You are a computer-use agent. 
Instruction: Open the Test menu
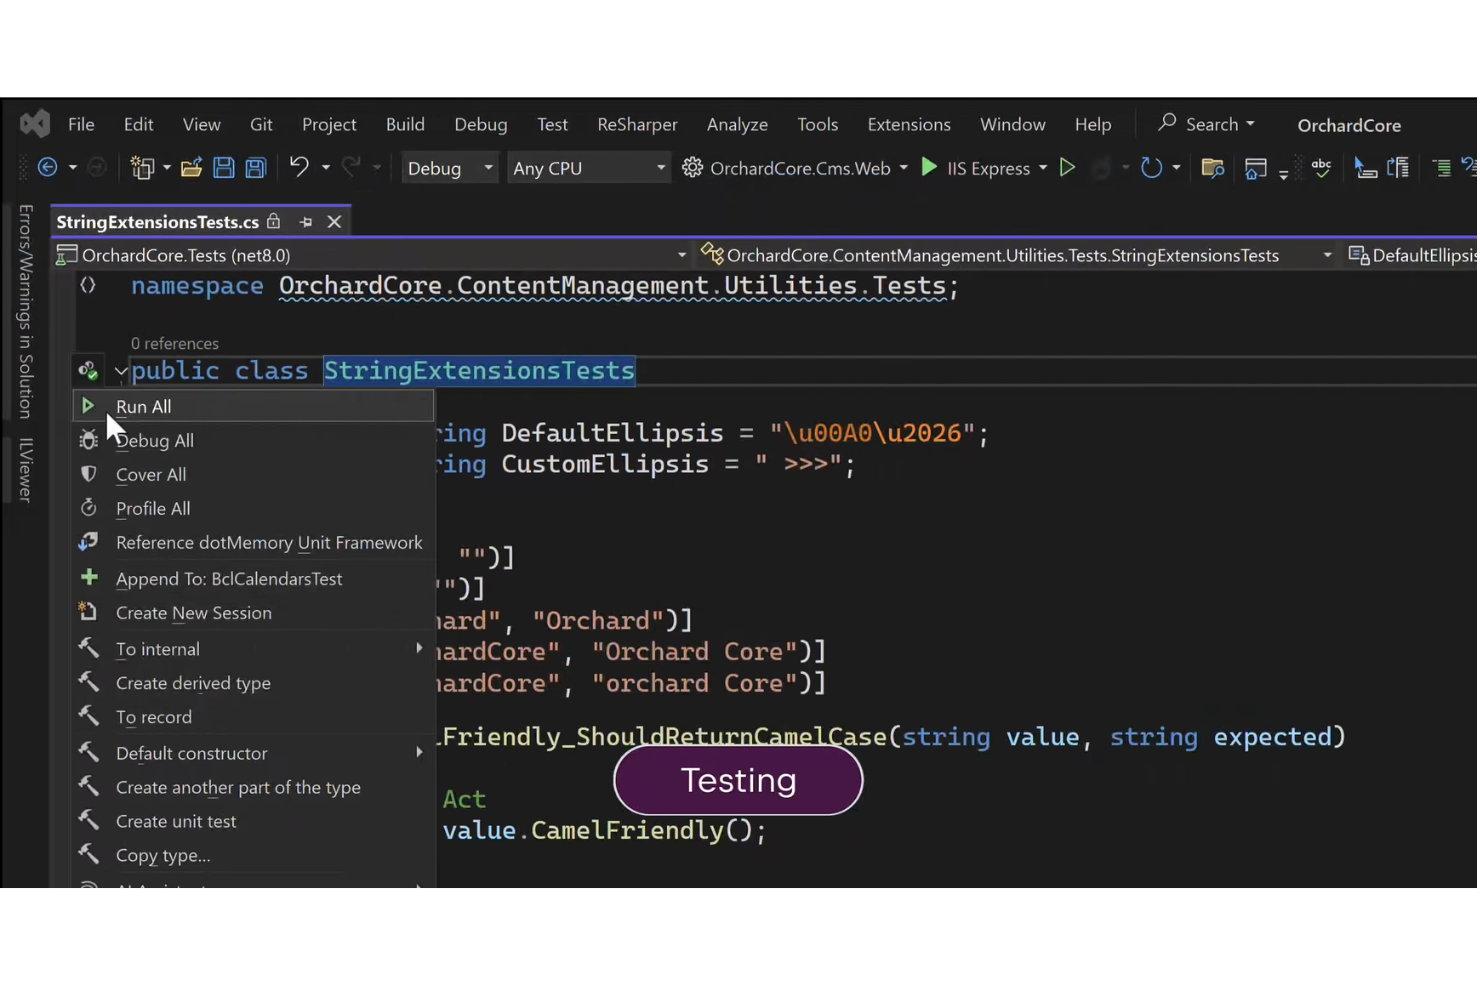pyautogui.click(x=552, y=124)
